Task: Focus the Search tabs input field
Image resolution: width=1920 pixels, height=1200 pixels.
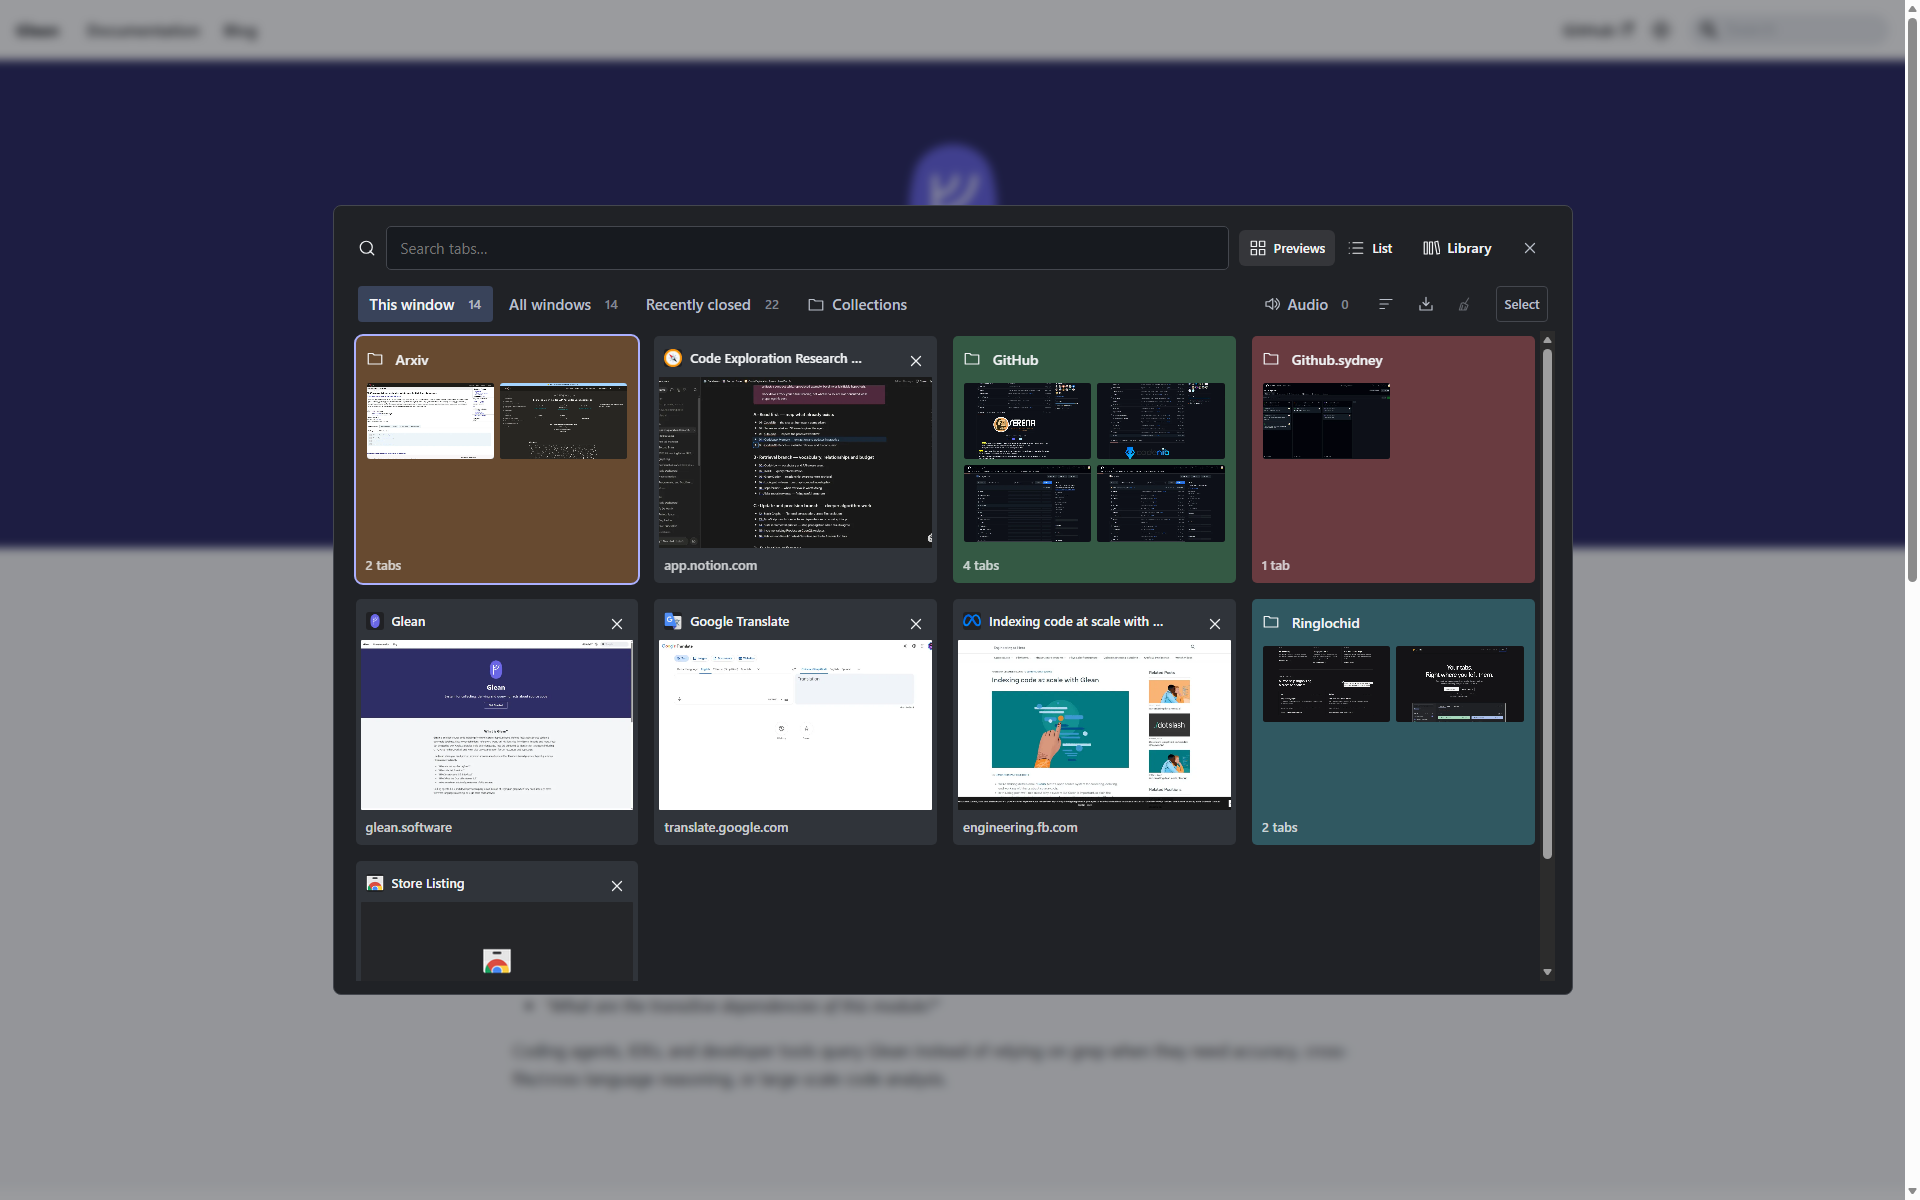Action: tap(807, 248)
